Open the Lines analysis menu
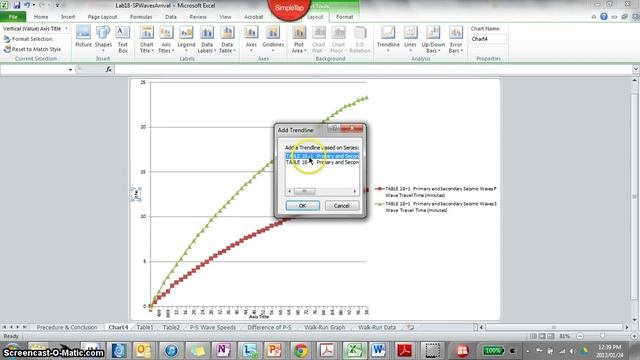Screen dimensions: 640x360 (x=410, y=38)
